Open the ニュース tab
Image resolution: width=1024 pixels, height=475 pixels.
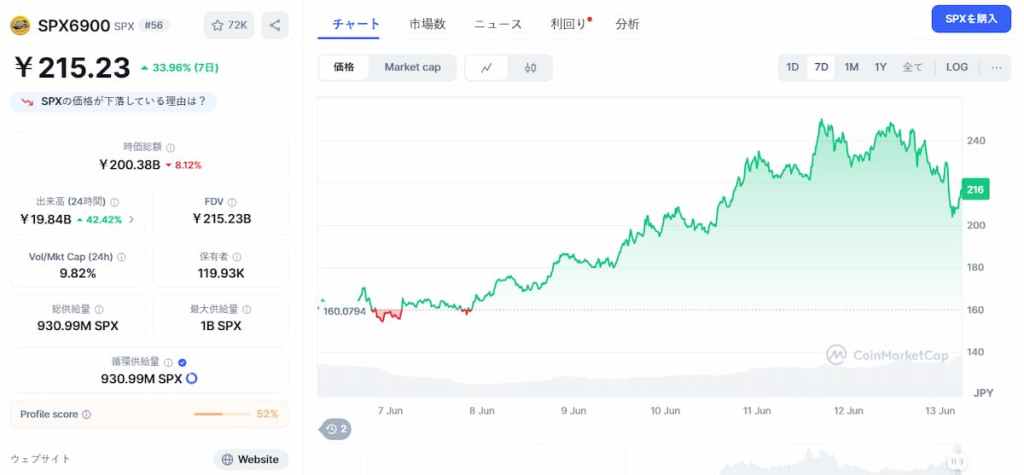click(498, 24)
